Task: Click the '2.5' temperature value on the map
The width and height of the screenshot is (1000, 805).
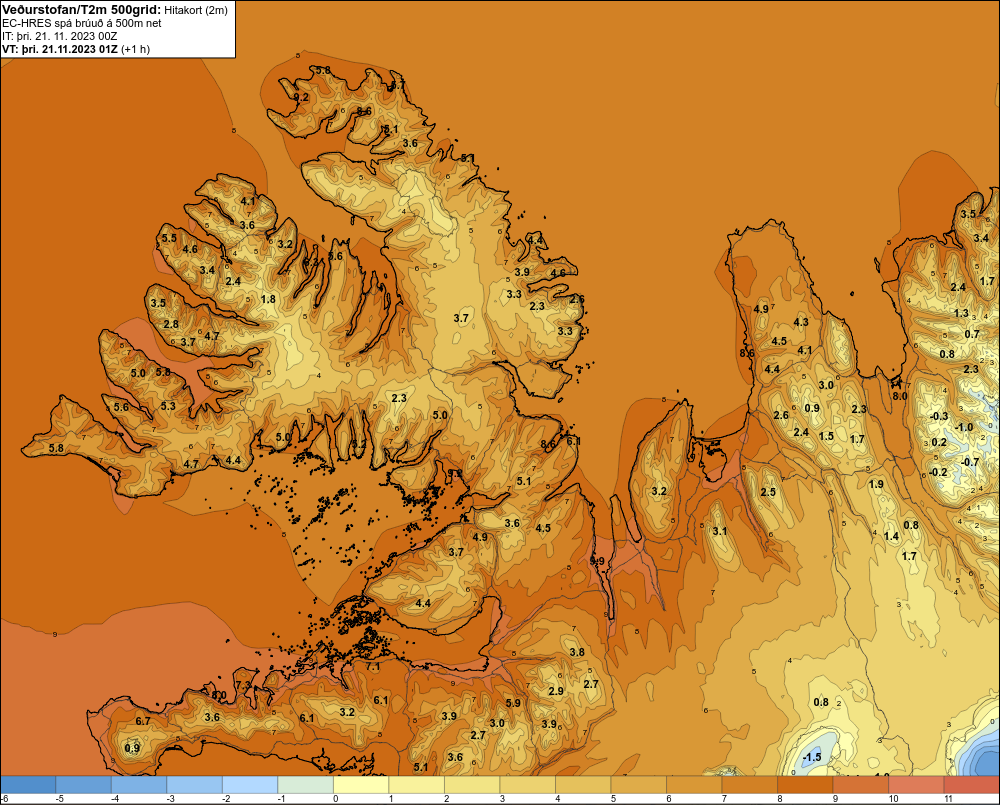Action: coord(768,492)
